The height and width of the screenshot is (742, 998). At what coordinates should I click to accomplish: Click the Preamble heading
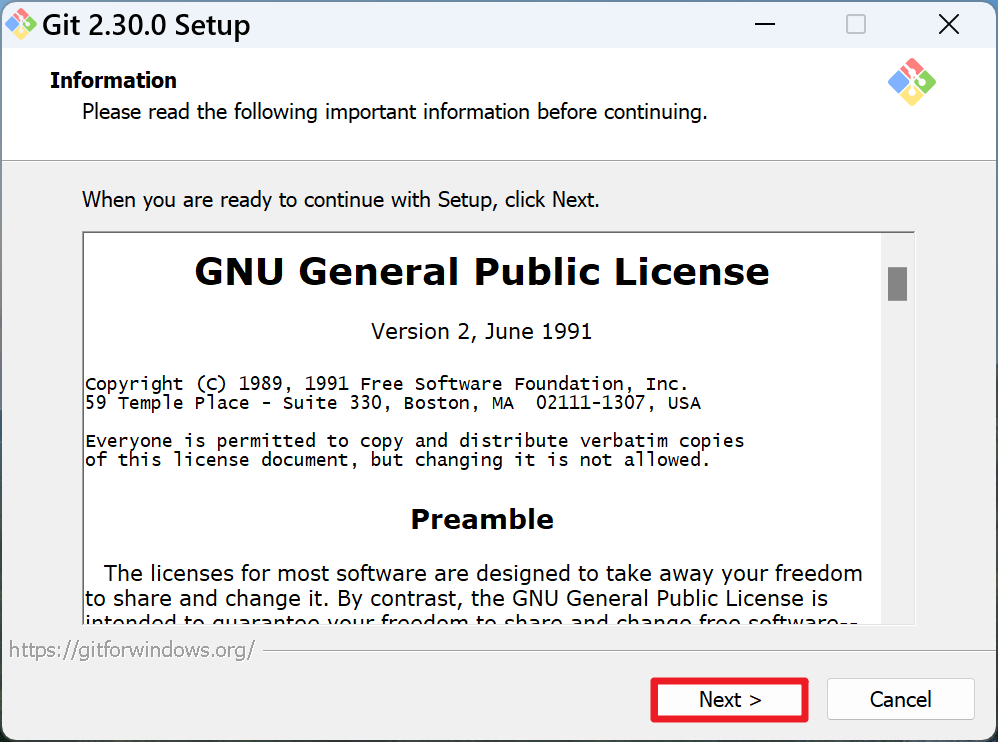[482, 519]
